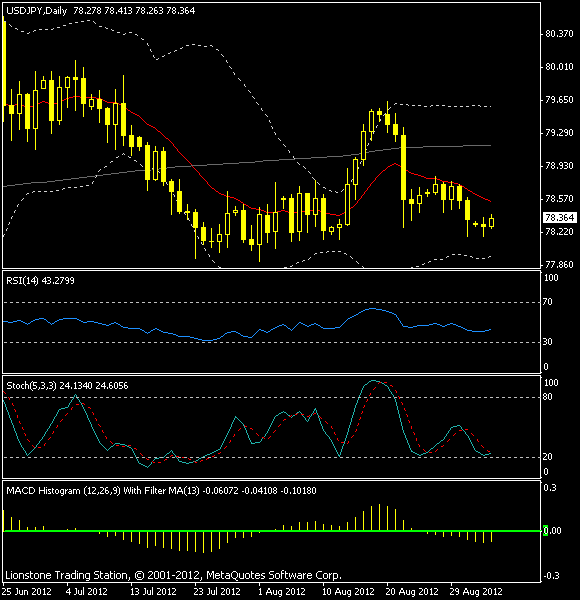Click the 79.290 price scale level
Image resolution: width=580 pixels, height=600 pixels.
pos(559,133)
